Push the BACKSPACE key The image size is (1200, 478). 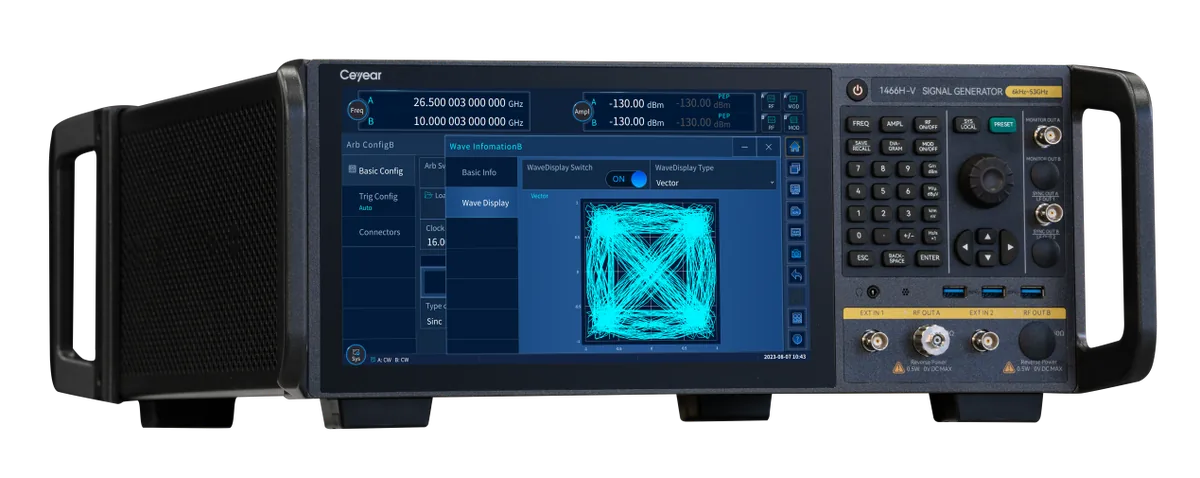[x=896, y=258]
